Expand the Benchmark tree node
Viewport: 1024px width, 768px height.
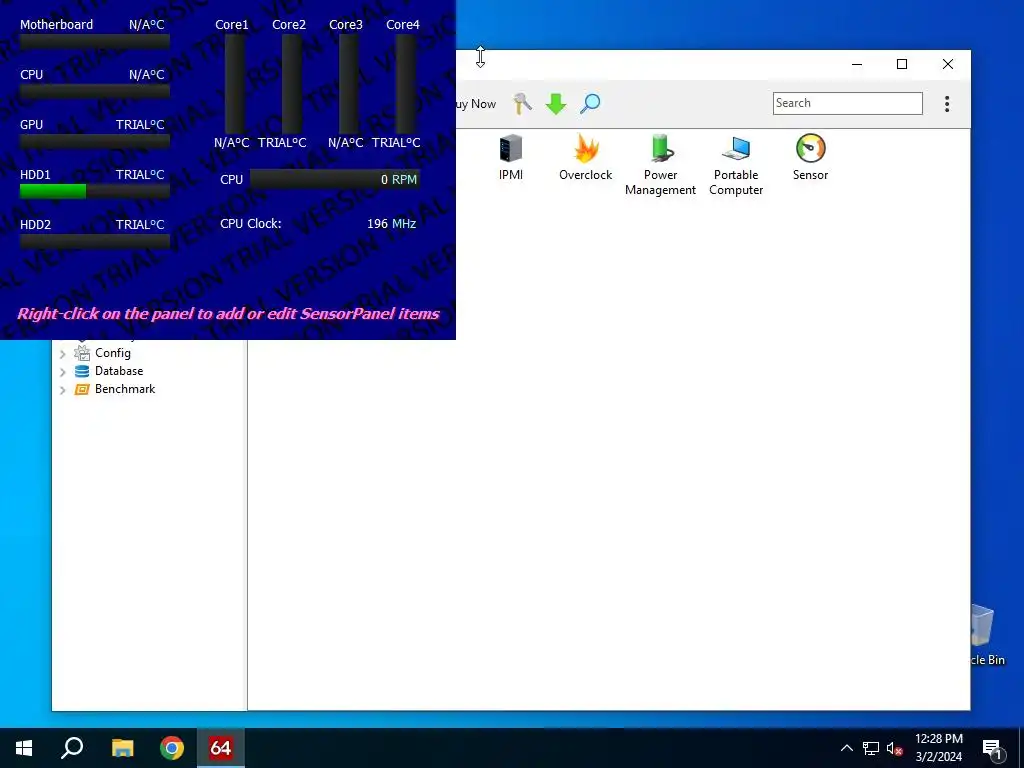63,391
